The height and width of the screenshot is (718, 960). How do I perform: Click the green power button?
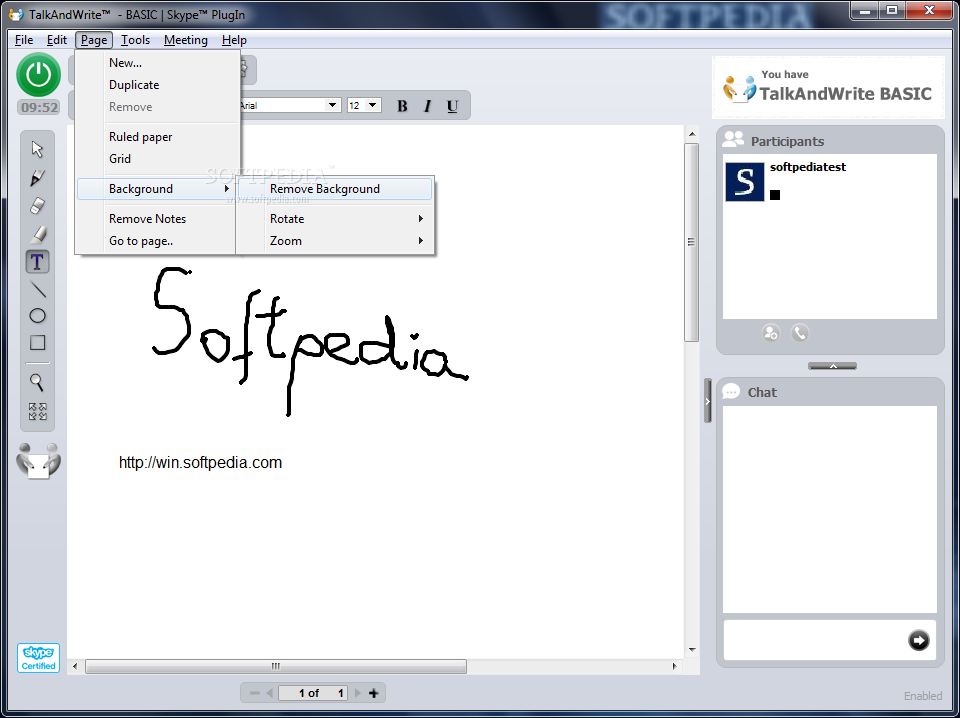point(39,75)
